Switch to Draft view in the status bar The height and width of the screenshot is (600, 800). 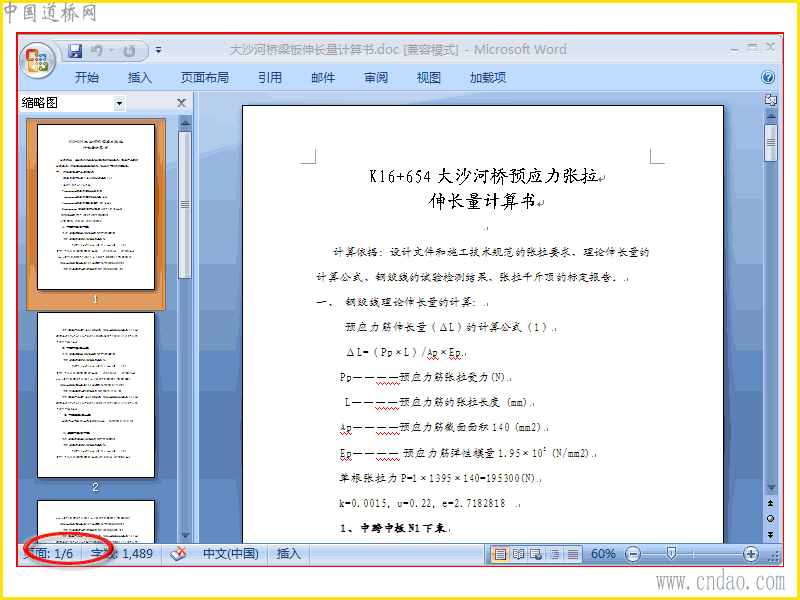click(x=573, y=554)
